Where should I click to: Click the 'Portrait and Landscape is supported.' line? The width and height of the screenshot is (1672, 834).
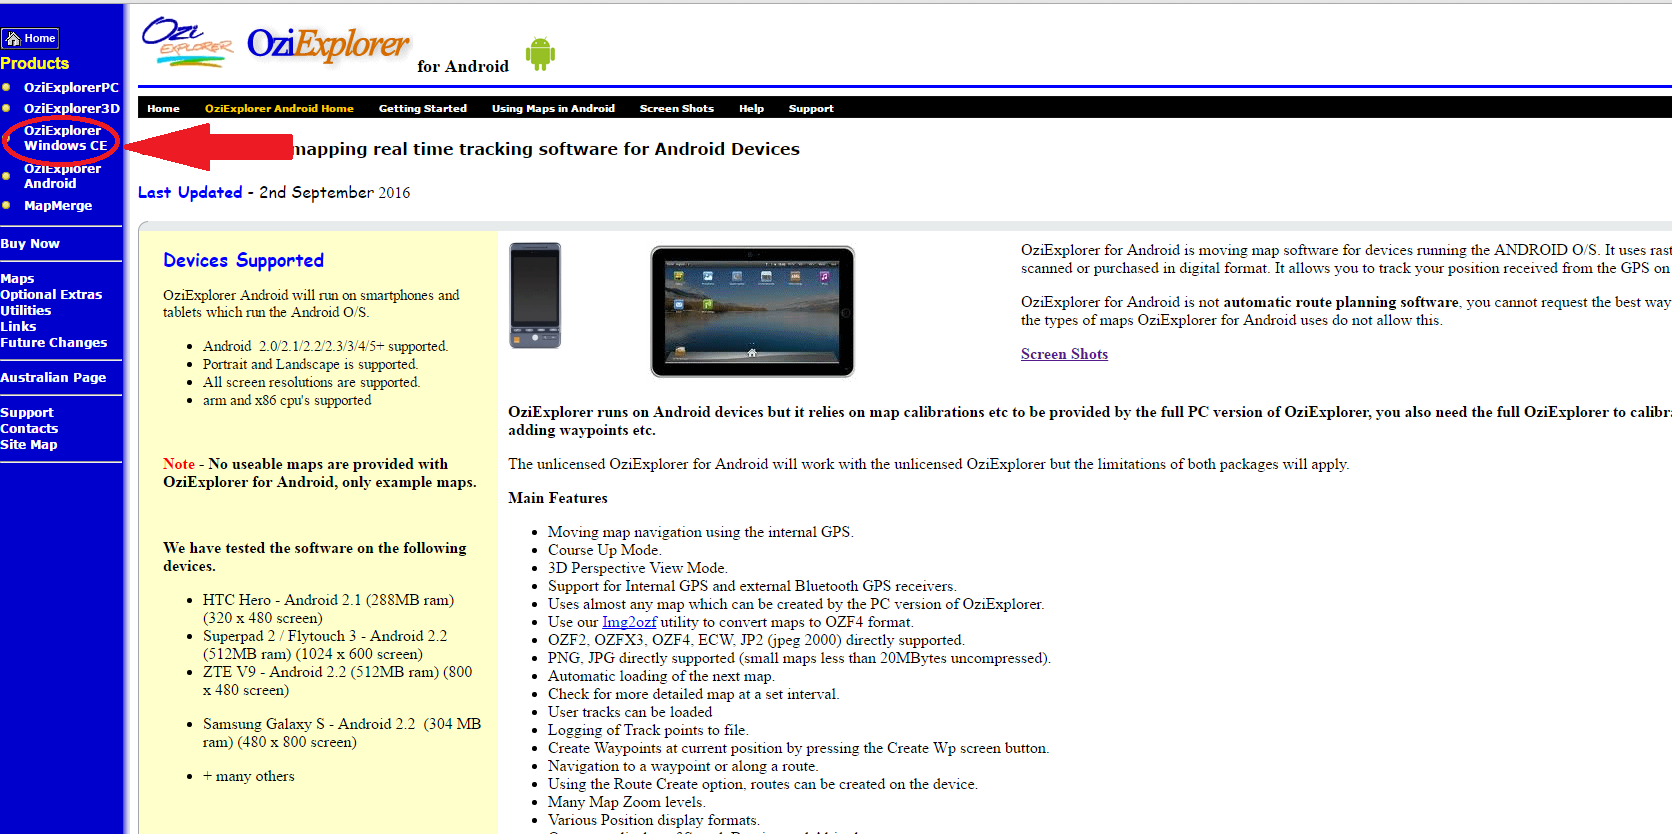pos(310,364)
